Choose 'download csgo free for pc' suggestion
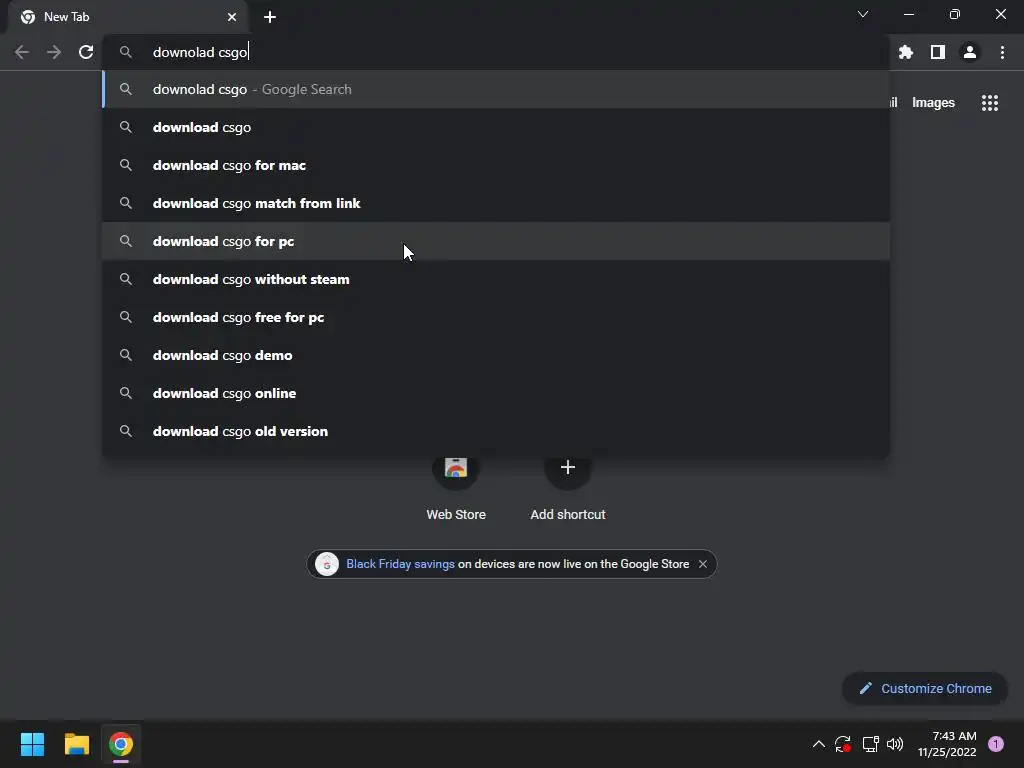This screenshot has width=1024, height=768. click(x=496, y=317)
